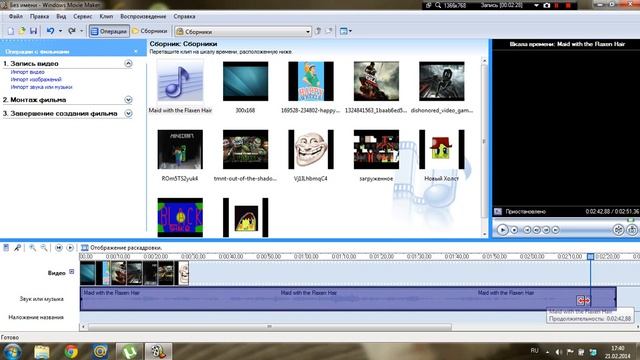Open the Воспроизведение menu
Viewport: 640px width, 360px height.
click(143, 16)
